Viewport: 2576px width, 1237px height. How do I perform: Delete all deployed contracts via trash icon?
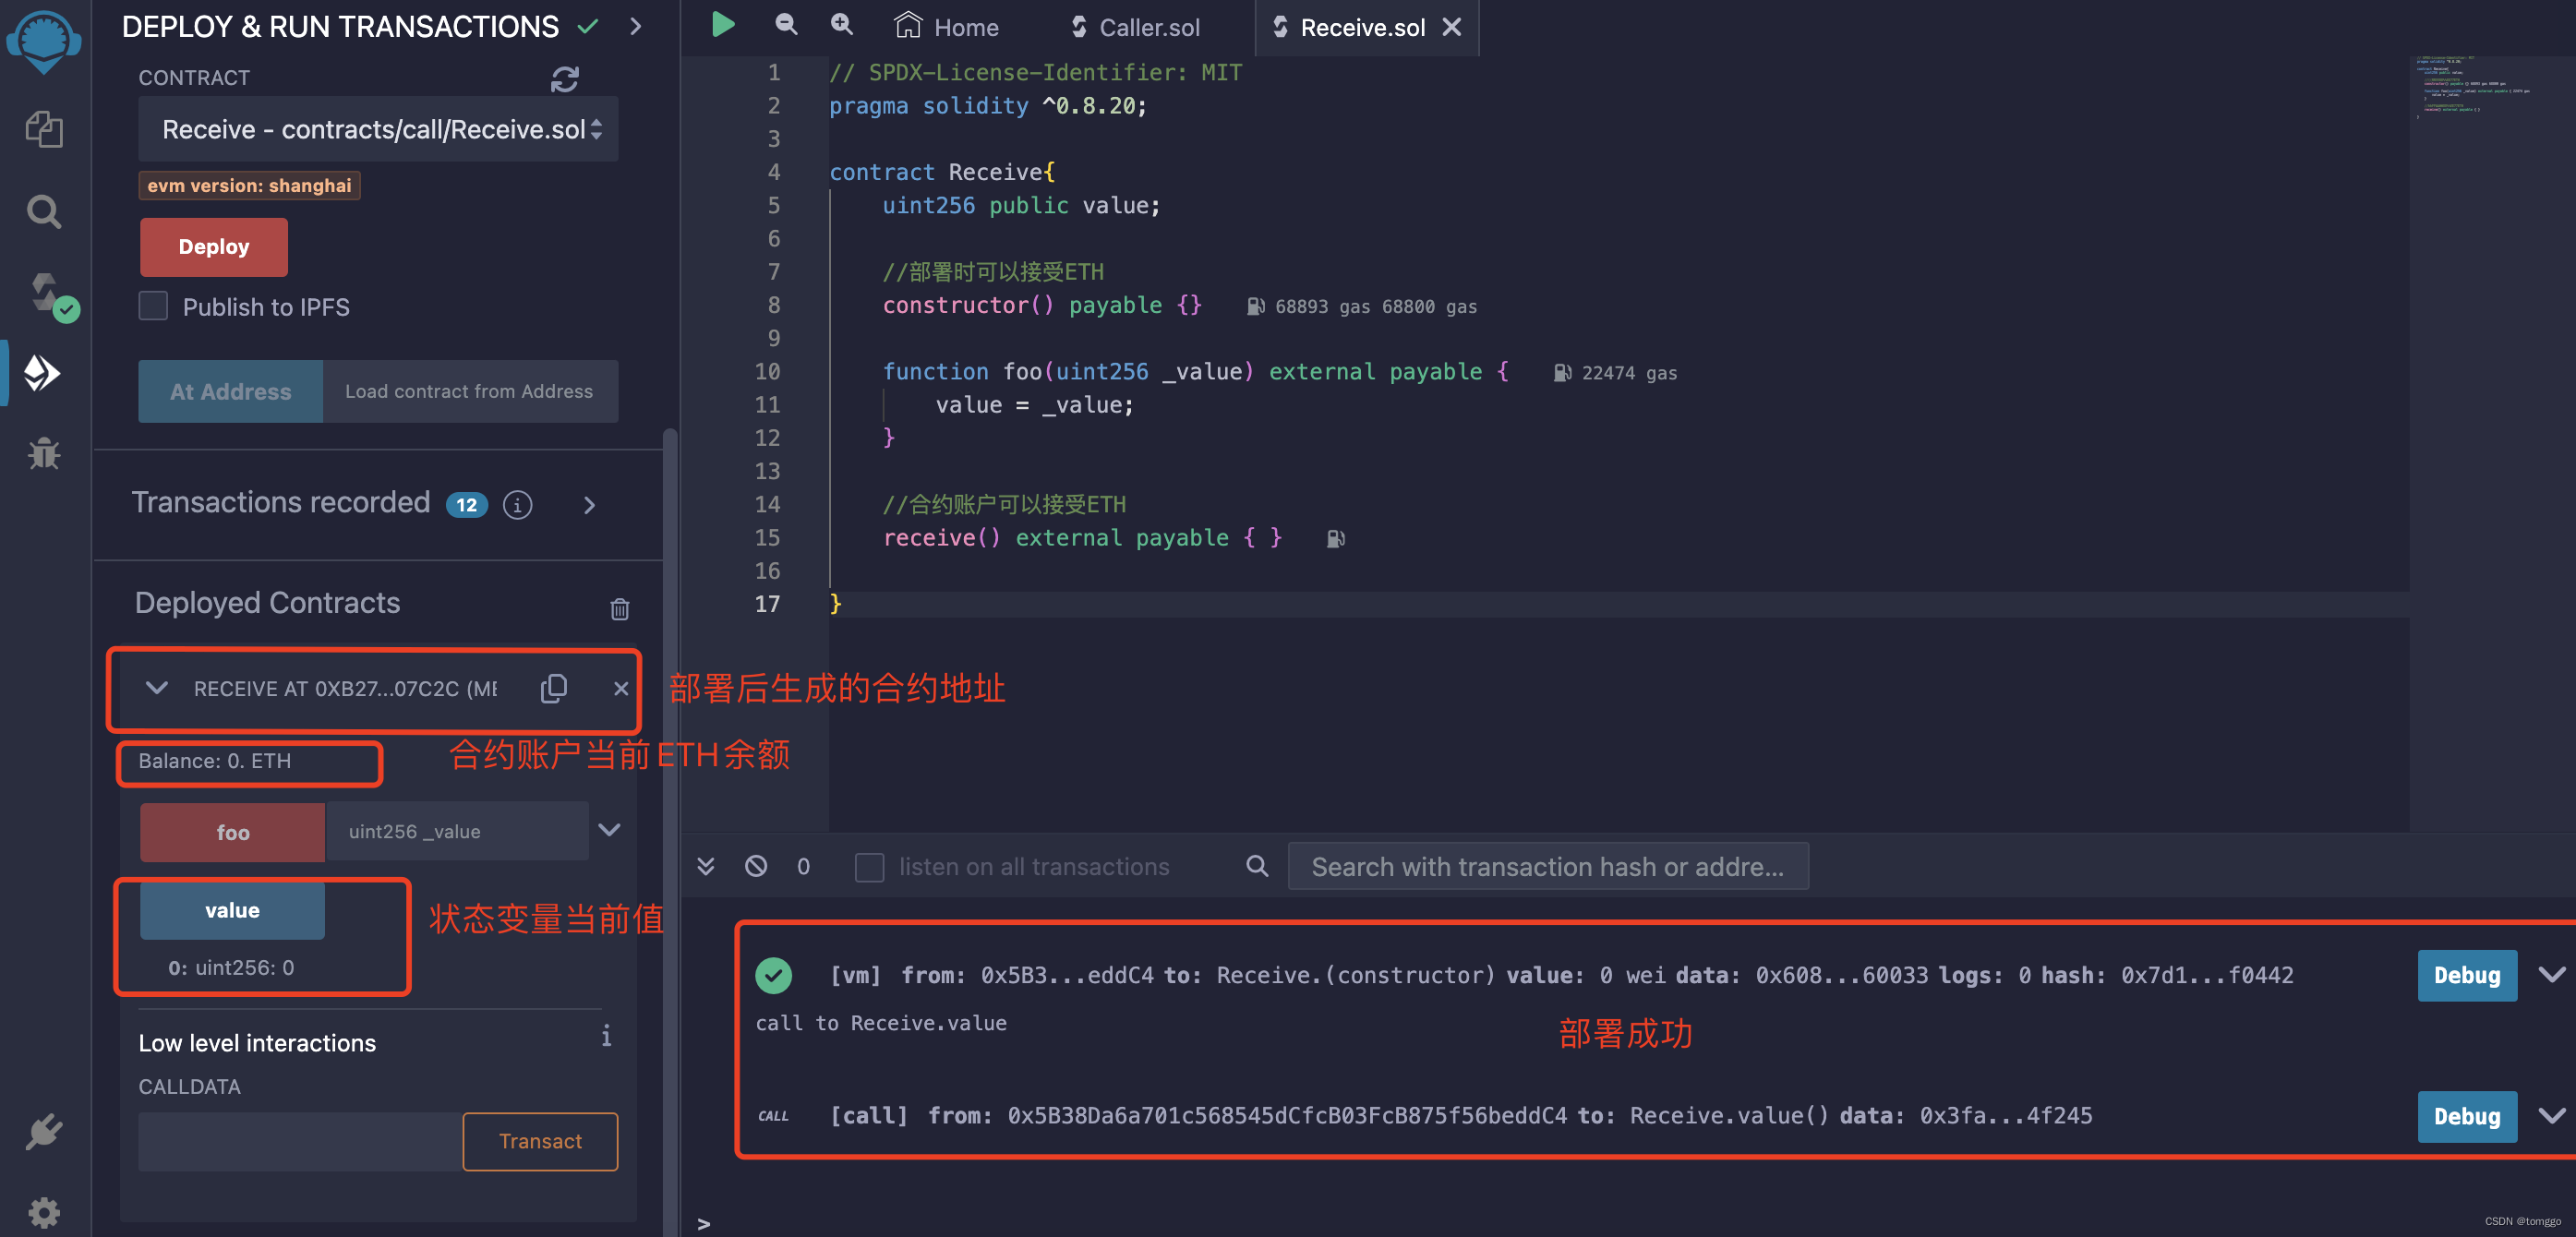pyautogui.click(x=620, y=608)
